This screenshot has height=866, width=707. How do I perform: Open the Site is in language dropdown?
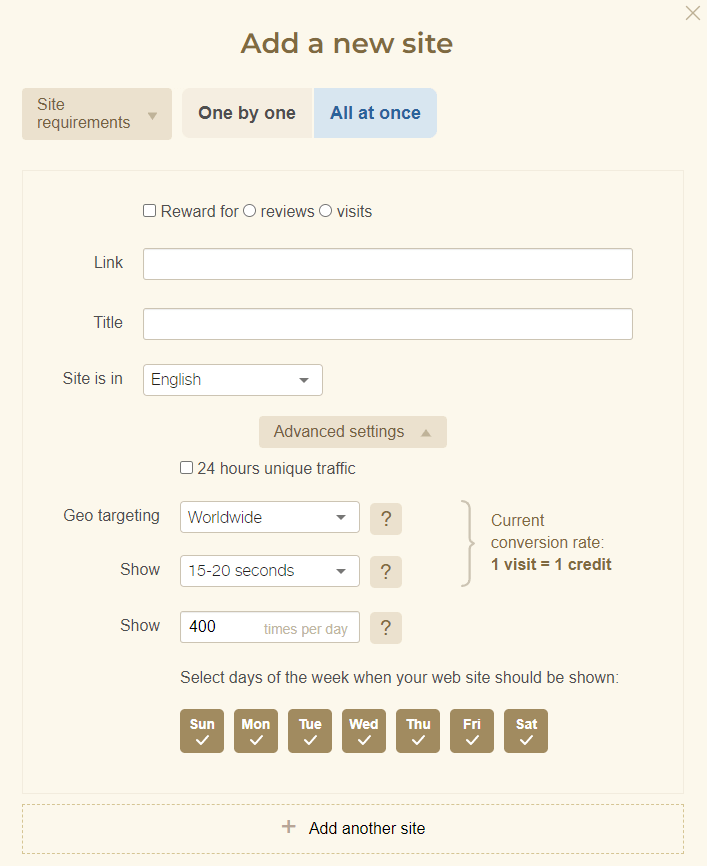point(232,380)
